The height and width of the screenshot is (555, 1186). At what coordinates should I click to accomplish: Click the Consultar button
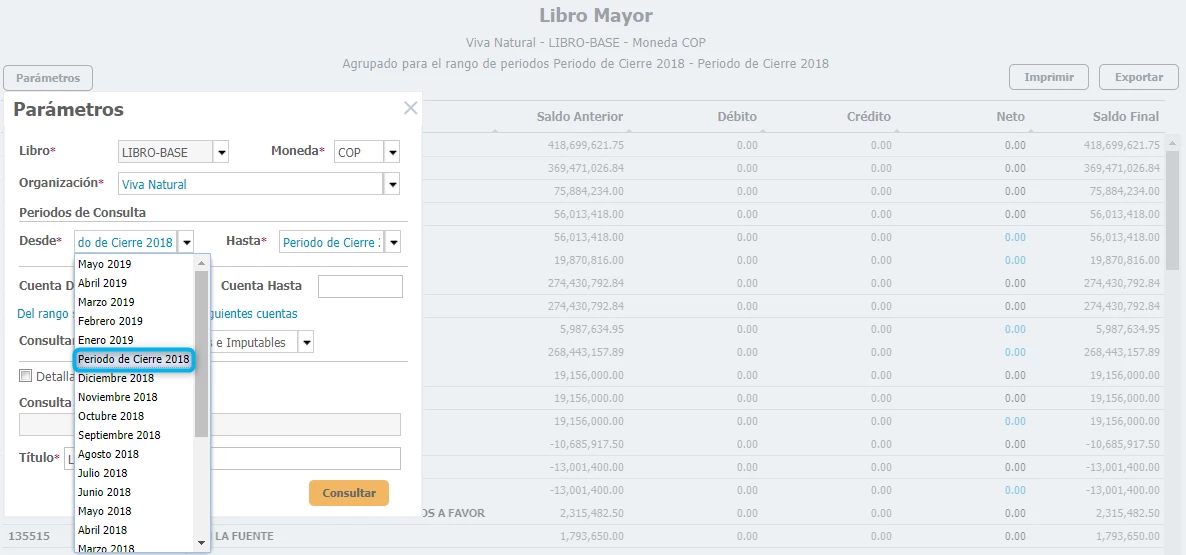pos(348,493)
